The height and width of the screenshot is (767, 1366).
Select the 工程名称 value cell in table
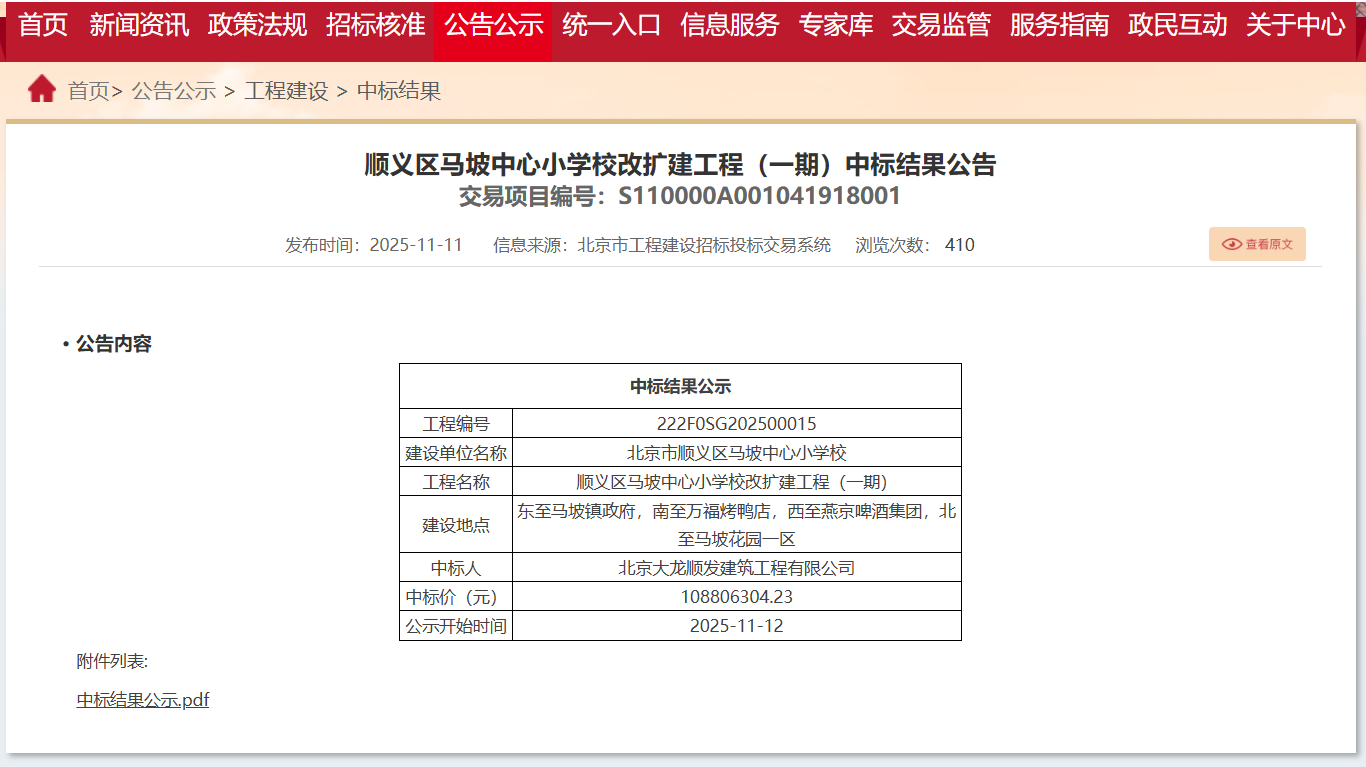[x=736, y=482]
